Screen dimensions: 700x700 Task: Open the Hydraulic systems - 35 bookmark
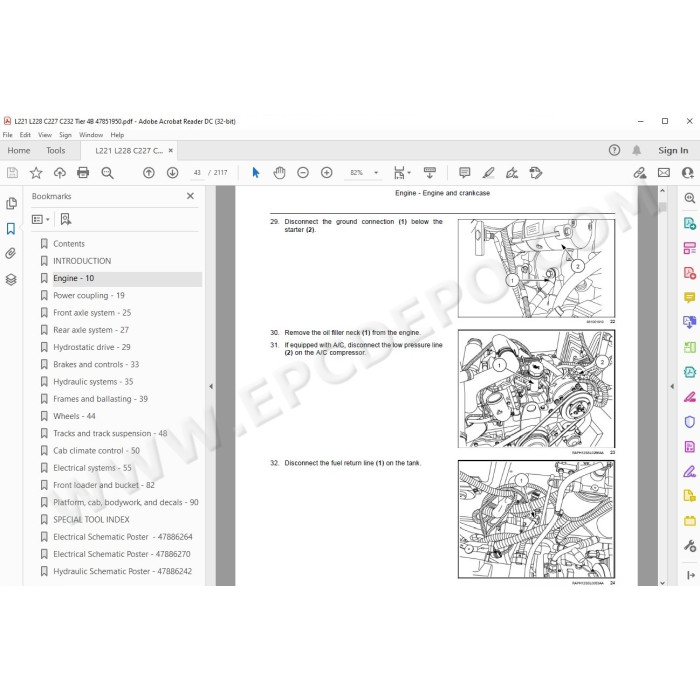[93, 382]
